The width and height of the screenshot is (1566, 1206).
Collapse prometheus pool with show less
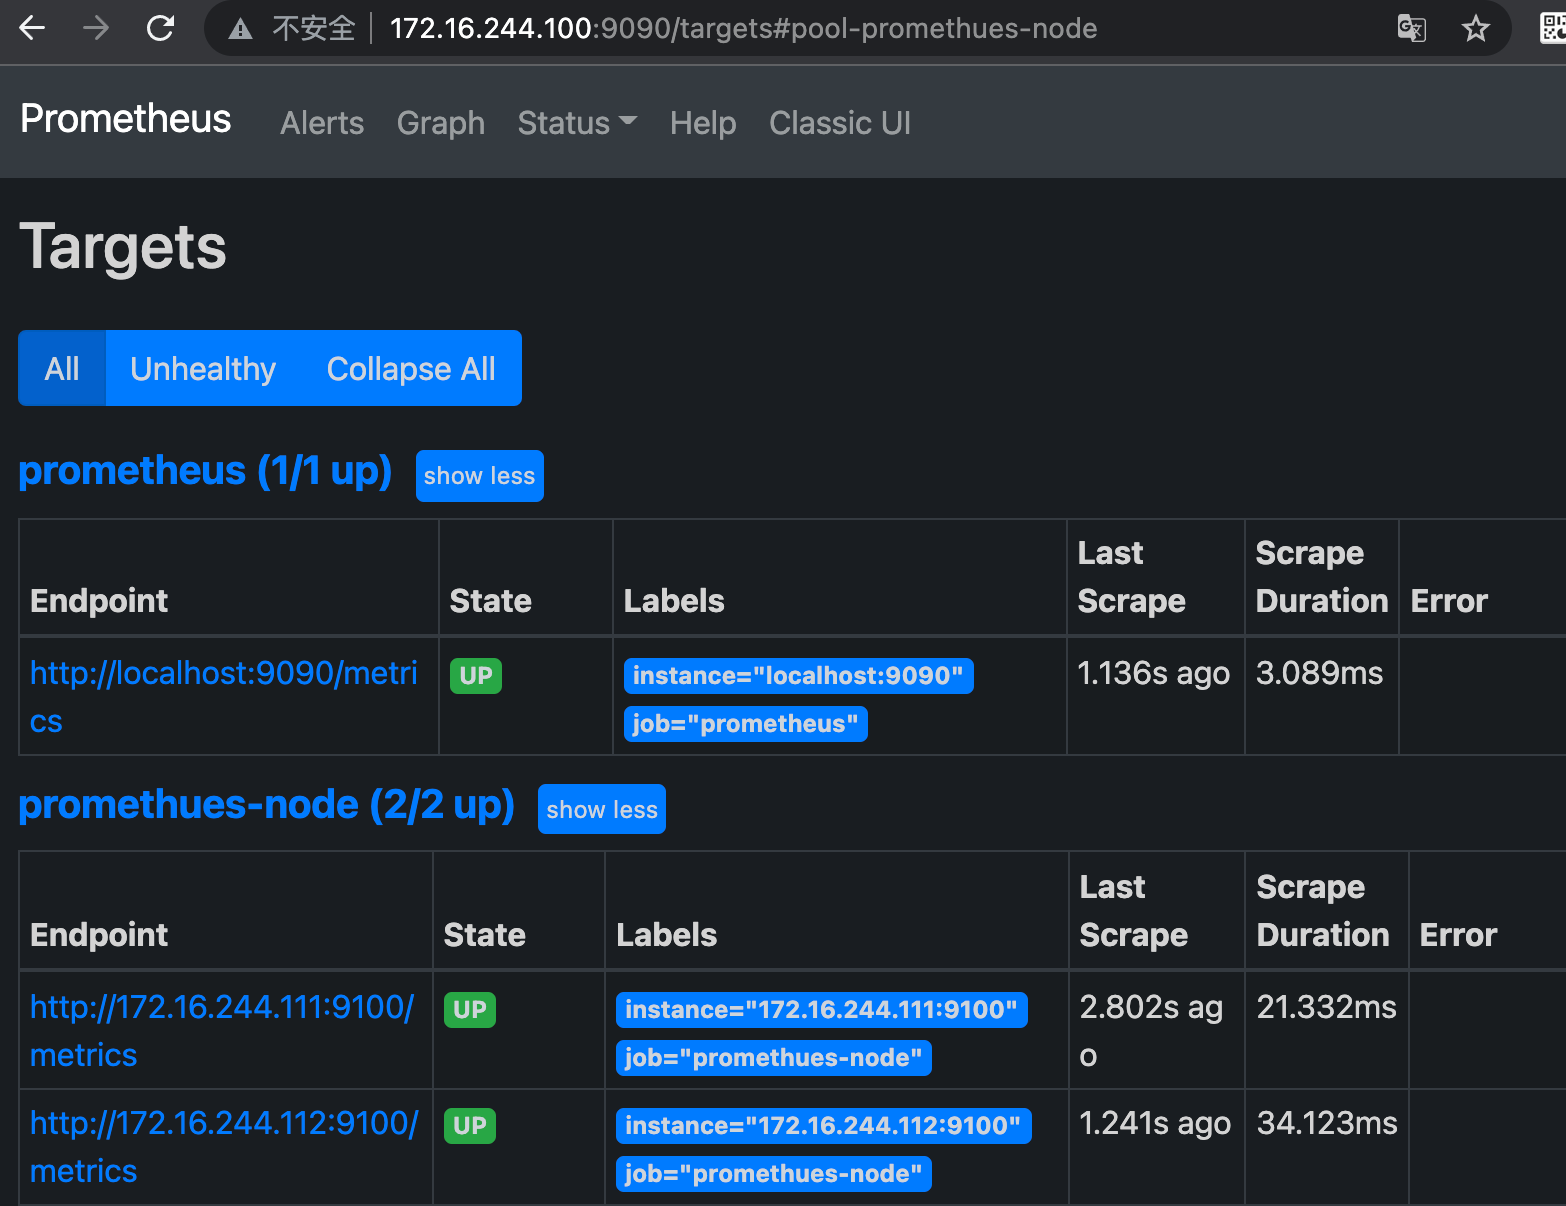point(480,476)
